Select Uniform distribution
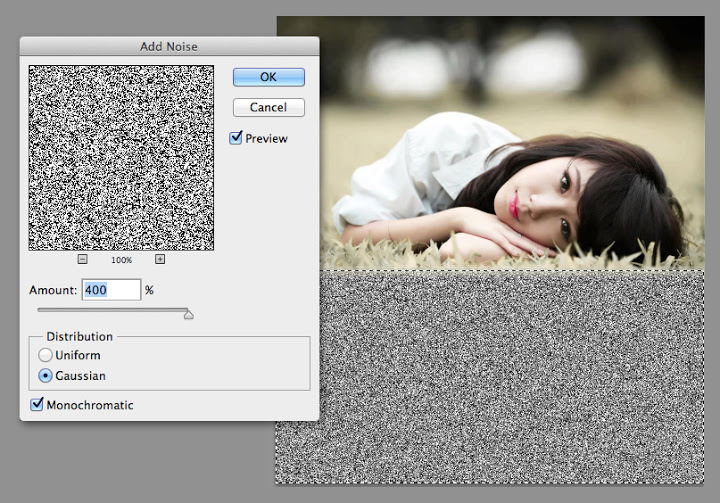Screen dimensions: 720x503 (45, 355)
